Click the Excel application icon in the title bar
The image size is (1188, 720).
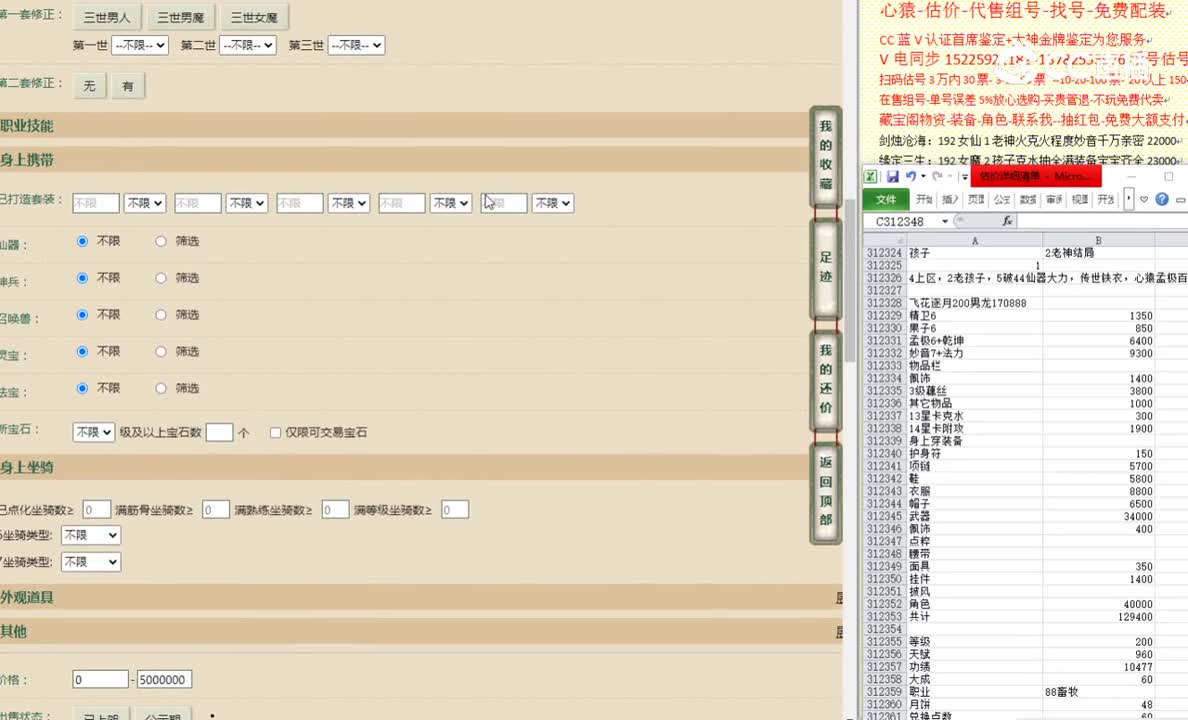pos(871,175)
